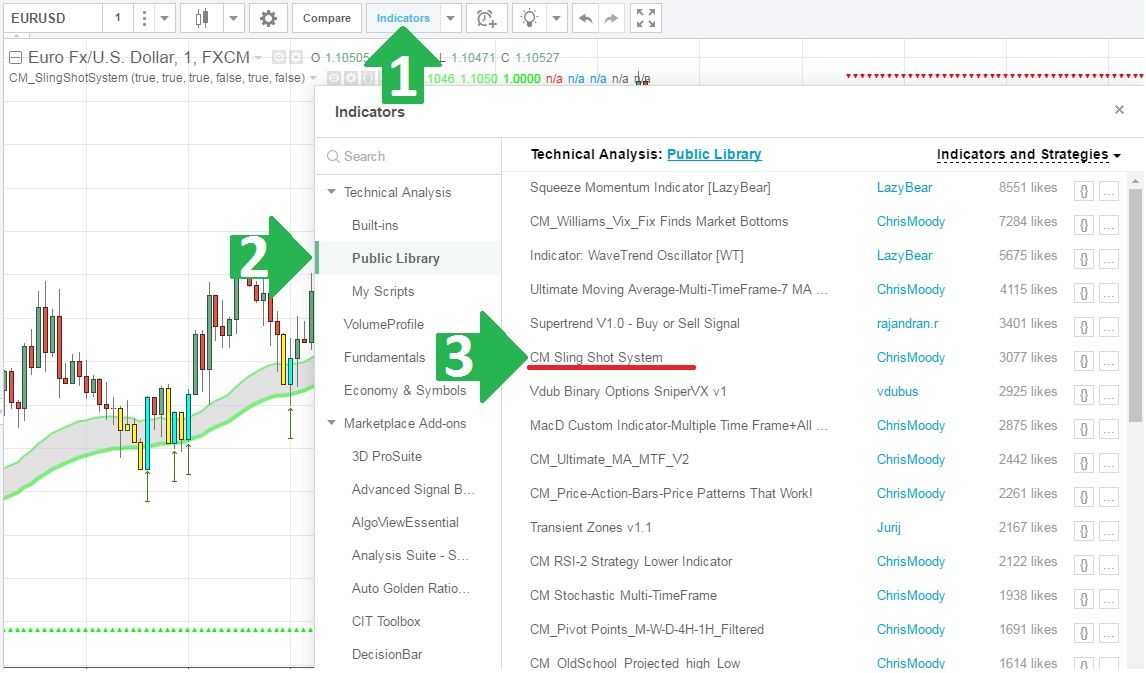This screenshot has height=673, width=1146.
Task: Collapse the Euro Fx/U.S. Dollar legend
Action: 15,58
